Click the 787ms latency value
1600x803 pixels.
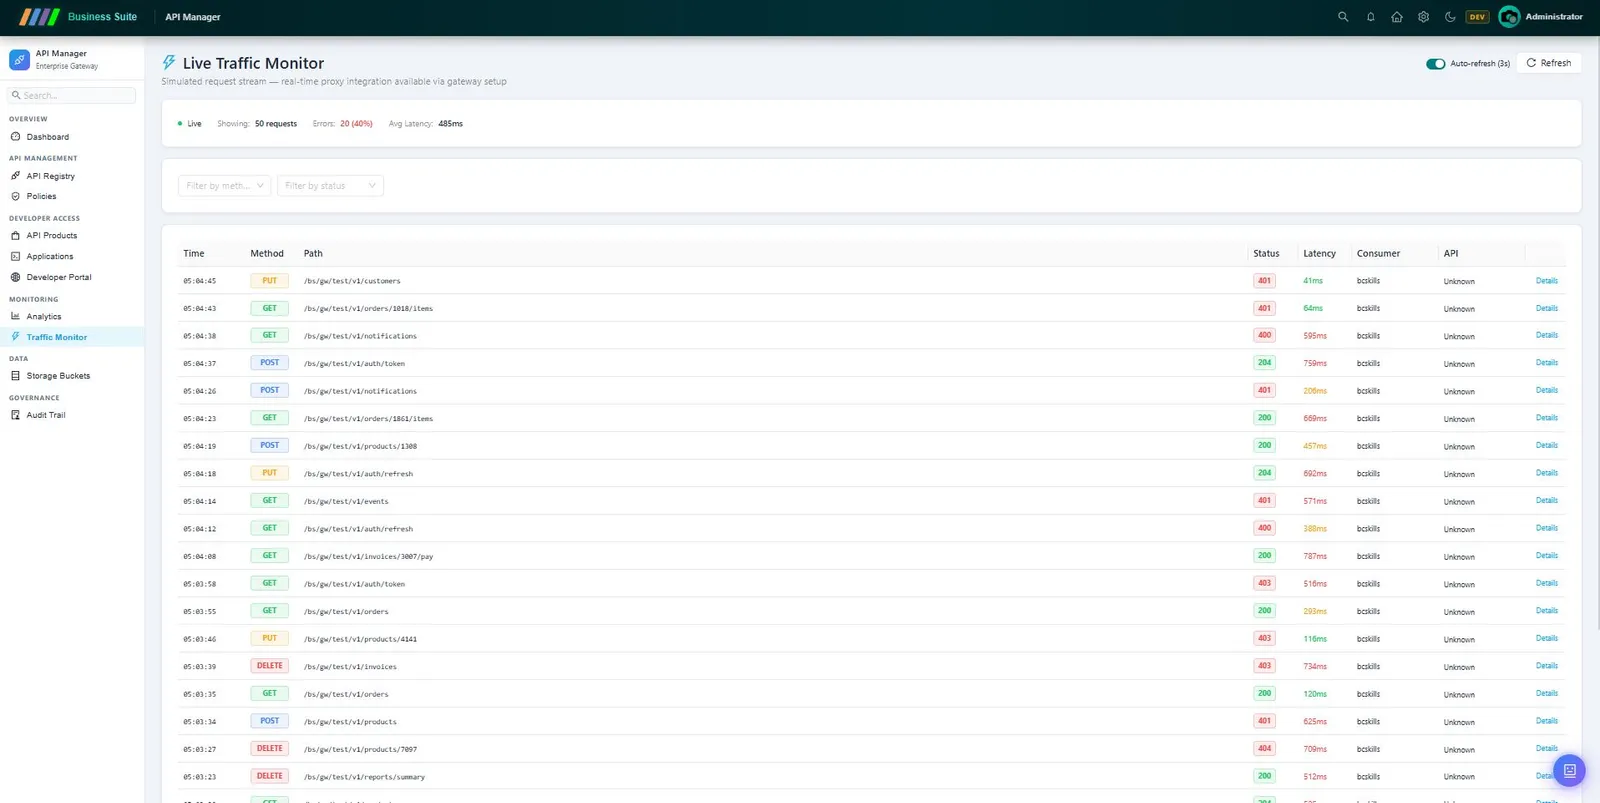coord(1315,556)
